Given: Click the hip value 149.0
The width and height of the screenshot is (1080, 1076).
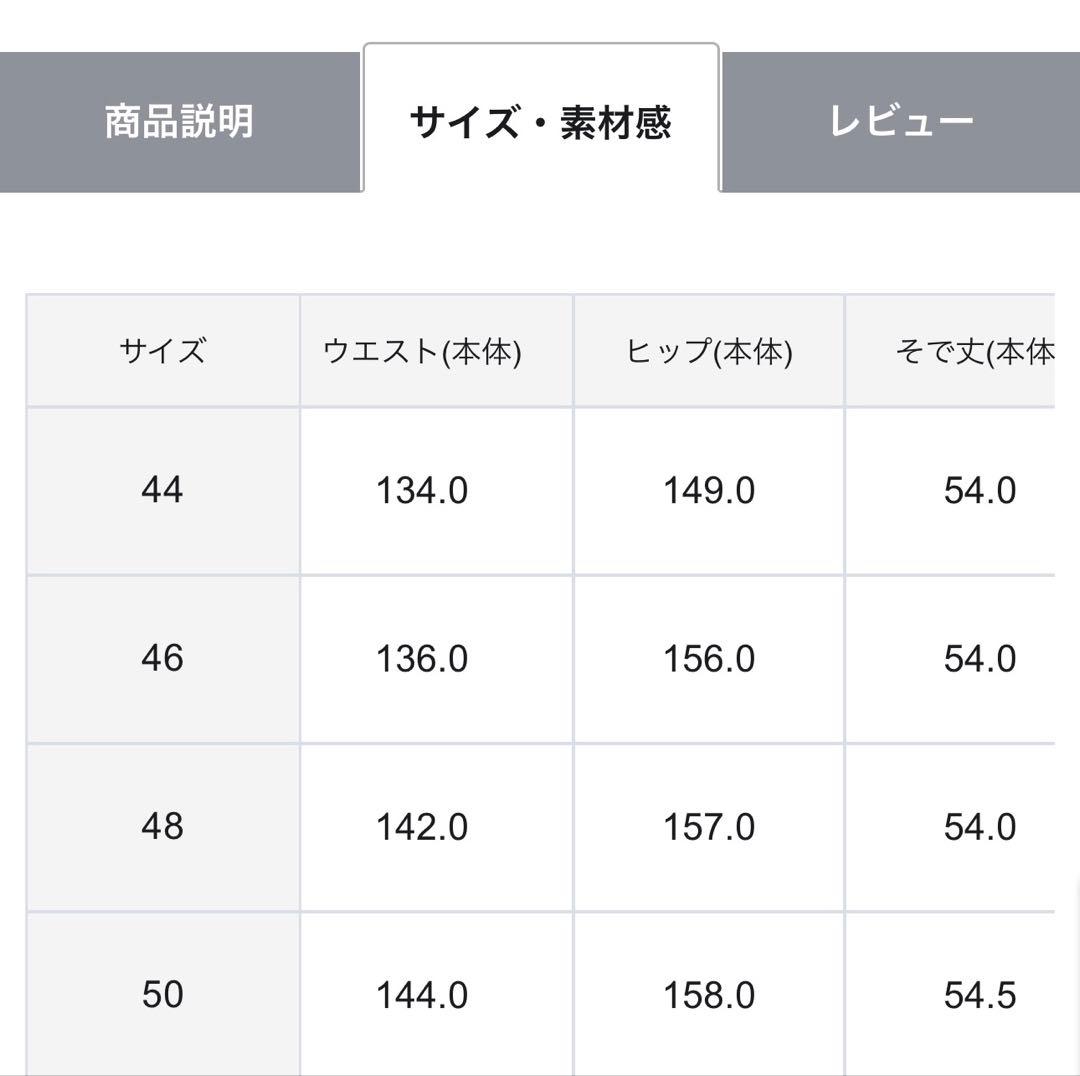Looking at the screenshot, I should (x=708, y=490).
